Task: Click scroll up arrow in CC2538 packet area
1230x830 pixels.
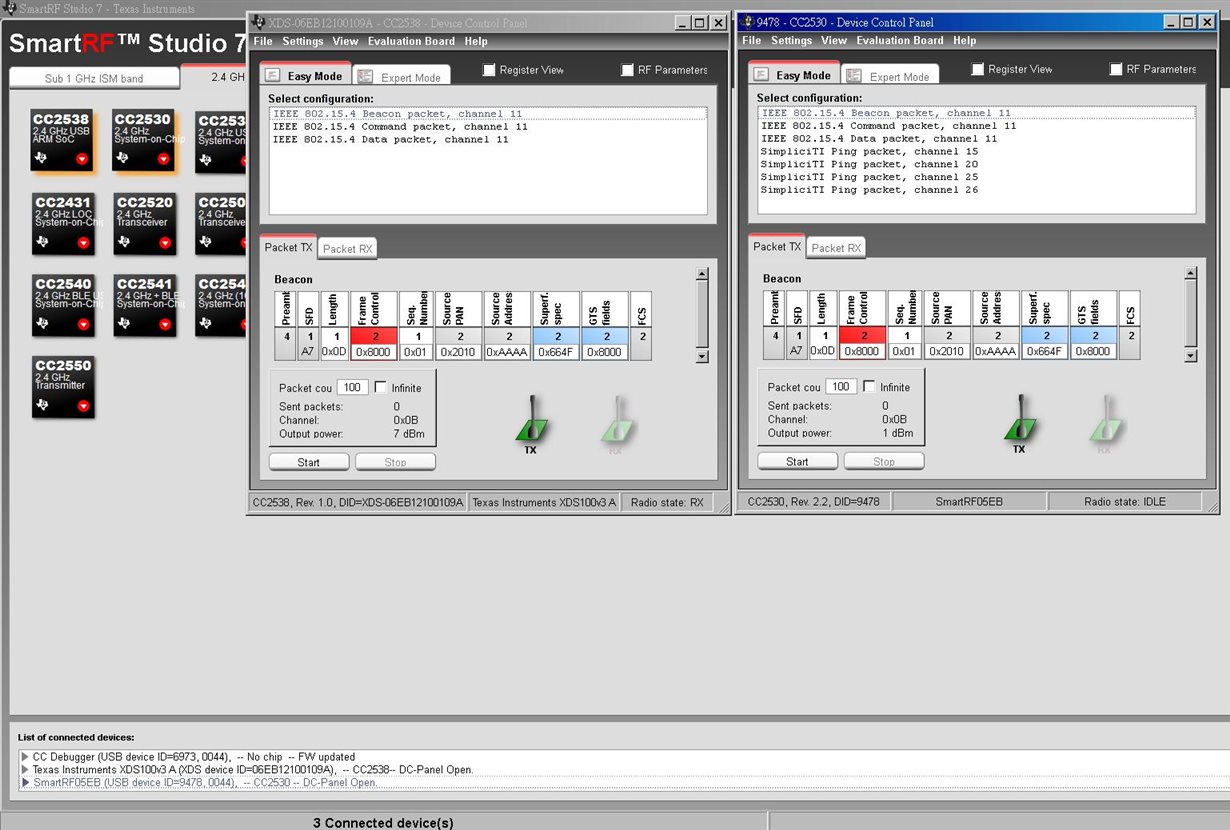Action: pos(702,274)
